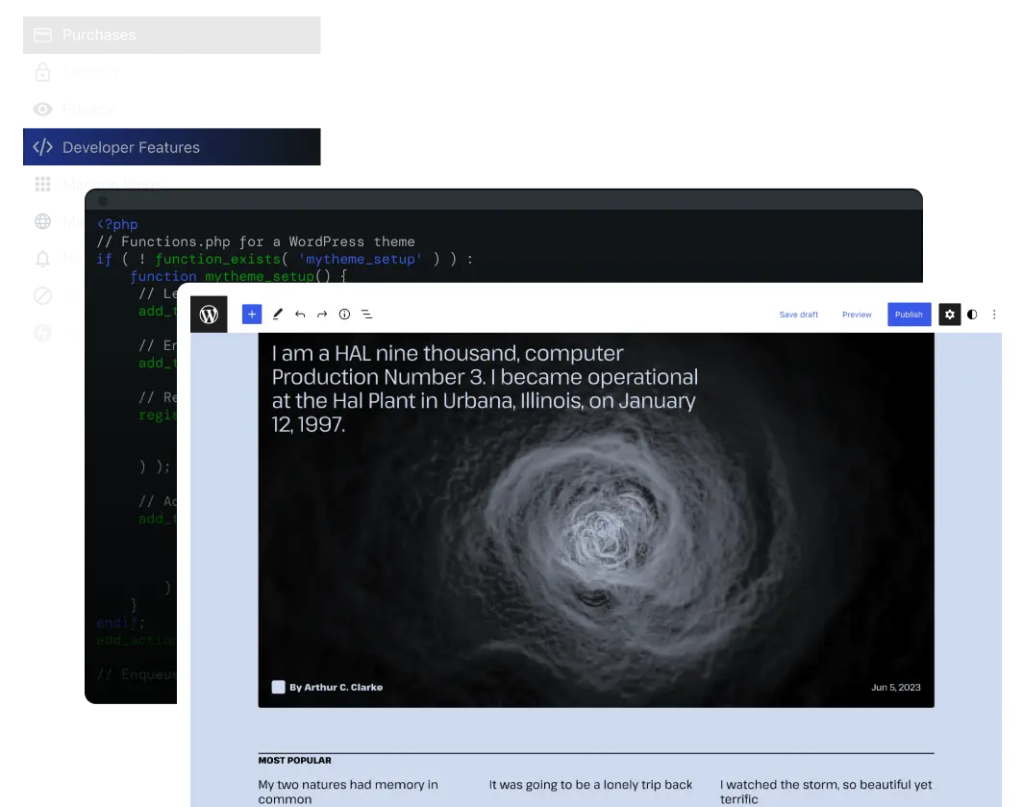The width and height of the screenshot is (1023, 807).
Task: Click the WordPress logo in the editor
Action: pyautogui.click(x=209, y=314)
